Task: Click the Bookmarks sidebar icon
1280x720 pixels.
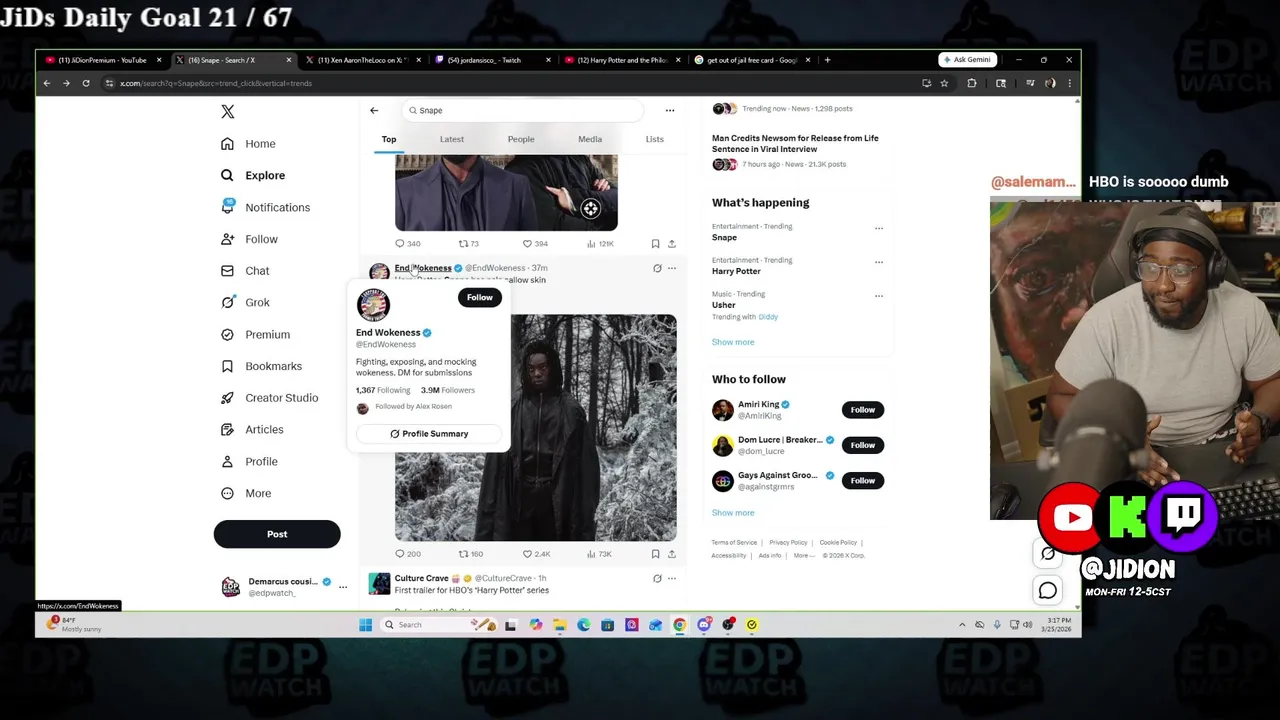Action: [227, 366]
